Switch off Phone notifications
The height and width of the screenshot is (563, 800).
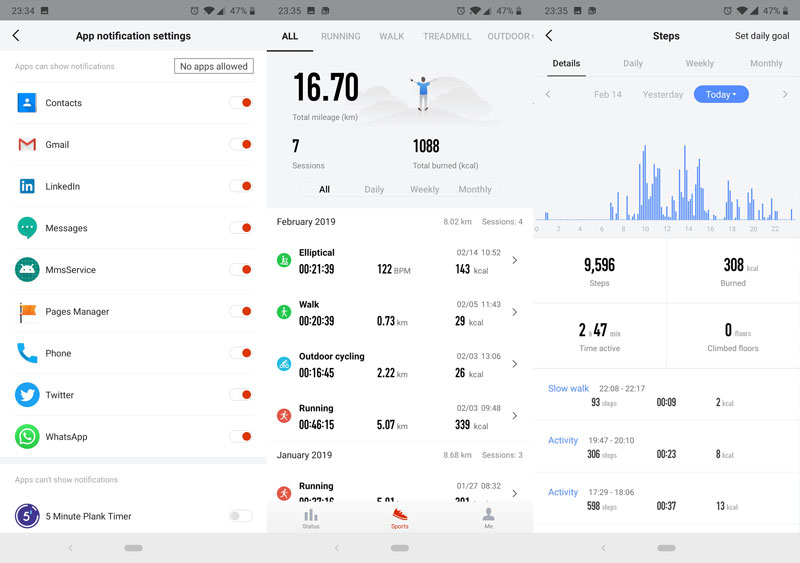(241, 353)
